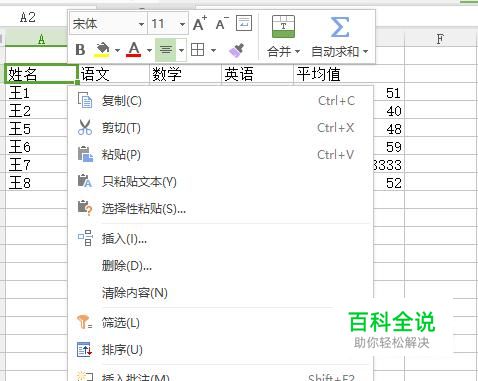Choose 只粘贴文本(Y) from the context menu
The height and width of the screenshot is (381, 478).
click(220, 181)
